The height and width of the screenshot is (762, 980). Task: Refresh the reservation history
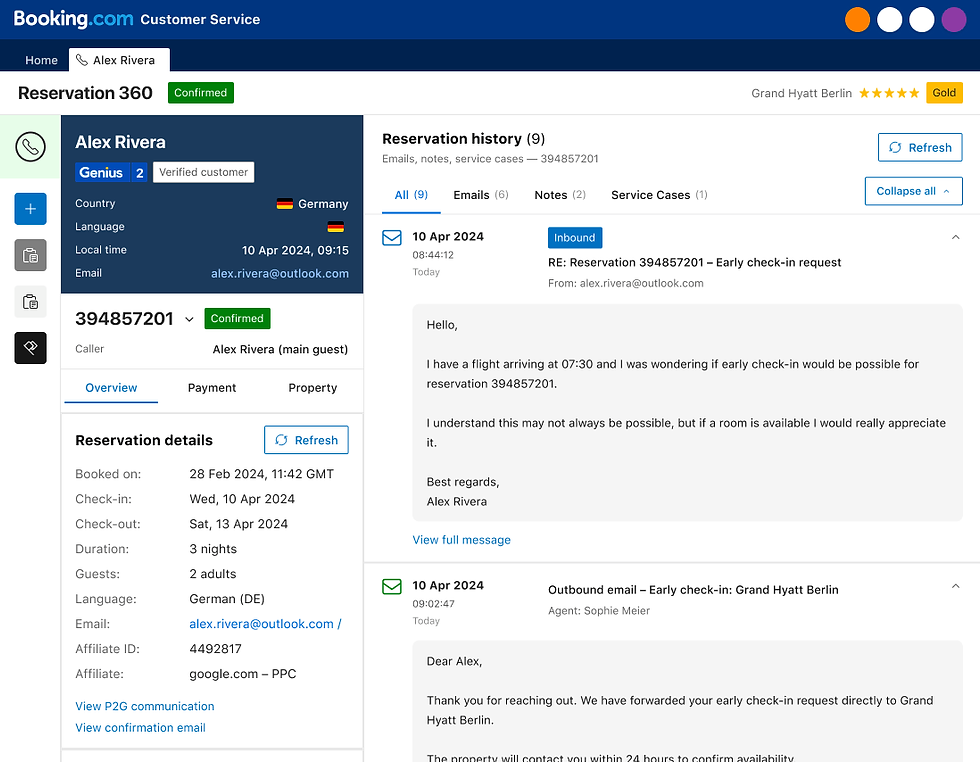(x=920, y=148)
